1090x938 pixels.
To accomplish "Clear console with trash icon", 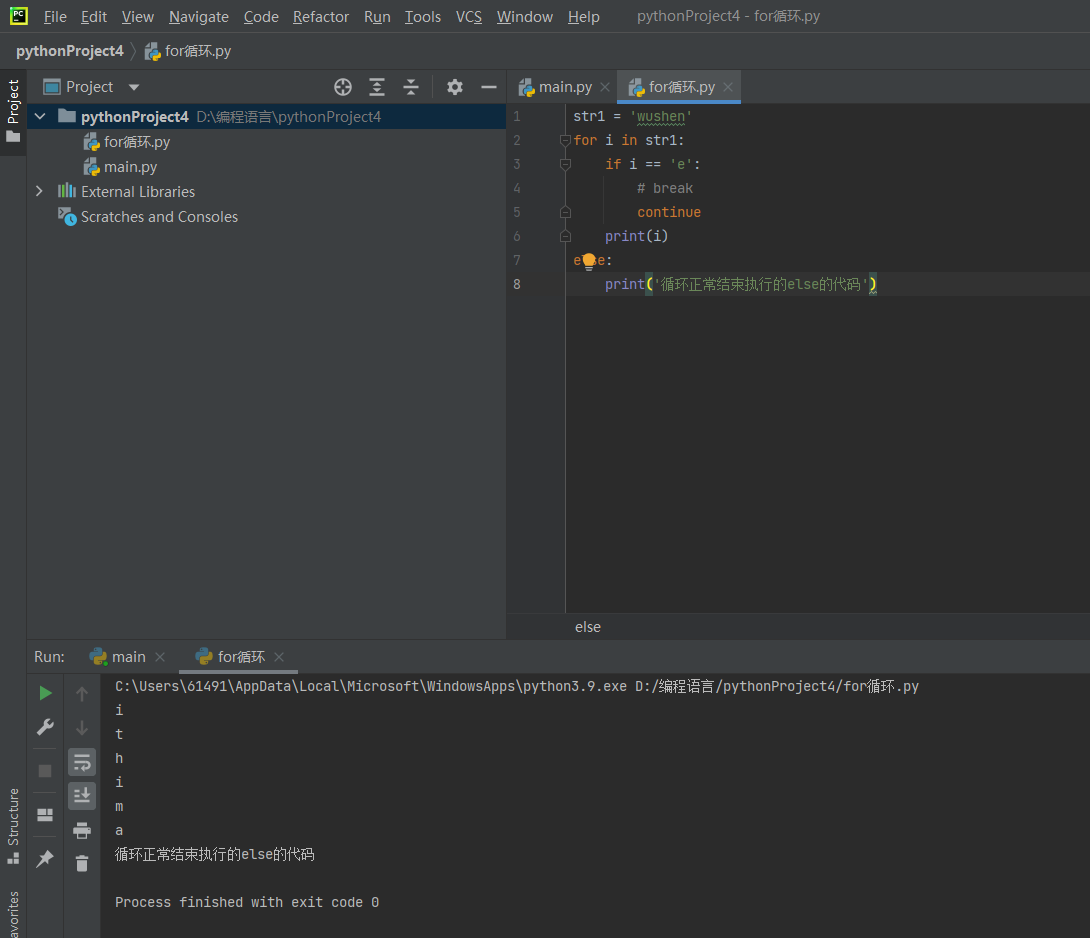I will pyautogui.click(x=82, y=863).
